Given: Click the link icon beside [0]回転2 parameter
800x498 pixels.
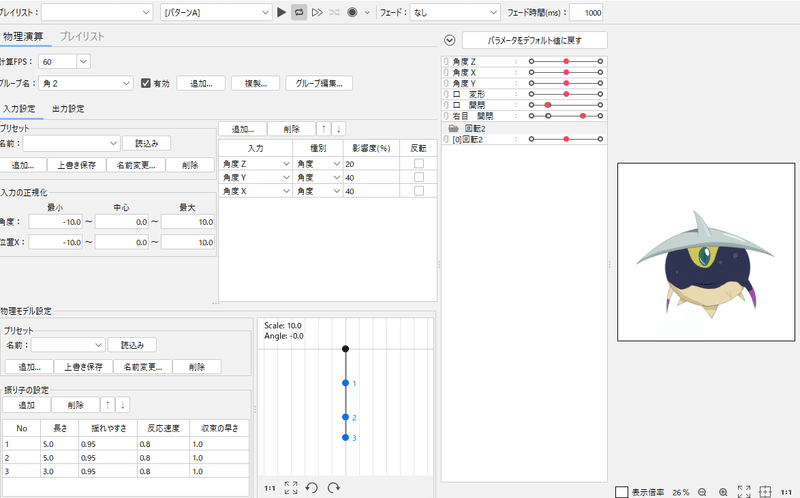Looking at the screenshot, I should pos(446,139).
